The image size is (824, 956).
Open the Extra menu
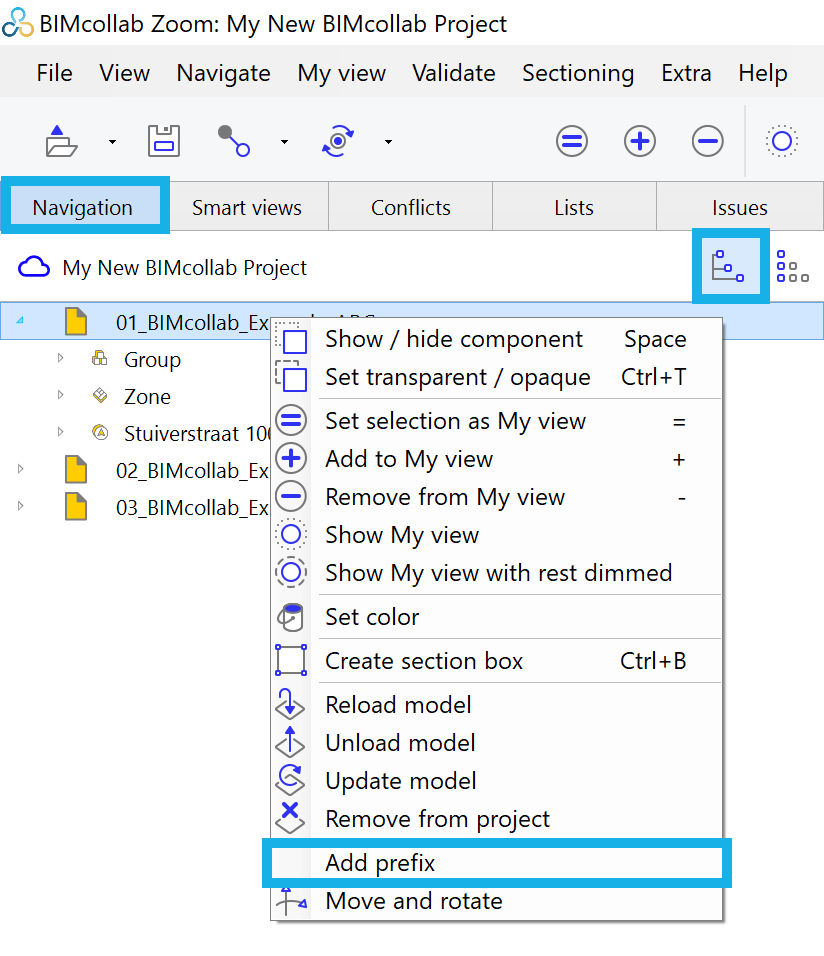point(686,73)
